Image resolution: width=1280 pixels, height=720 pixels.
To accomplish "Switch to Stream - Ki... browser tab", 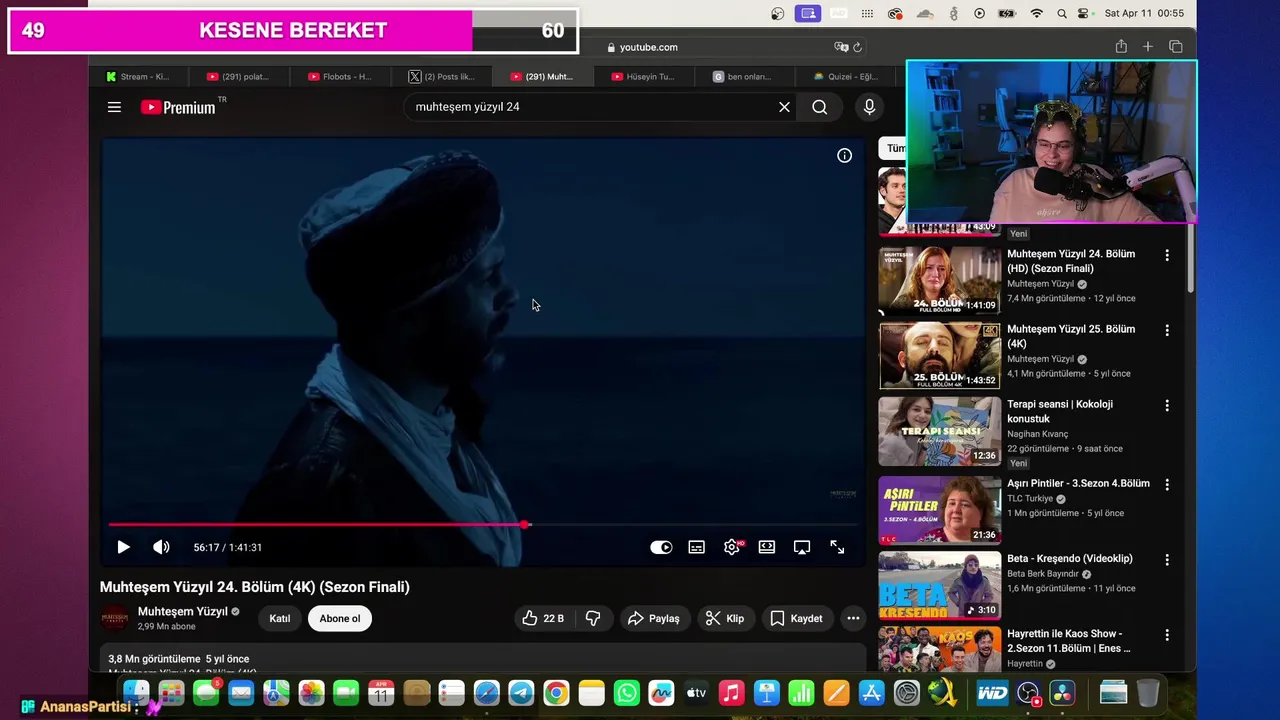I will (x=138, y=76).
